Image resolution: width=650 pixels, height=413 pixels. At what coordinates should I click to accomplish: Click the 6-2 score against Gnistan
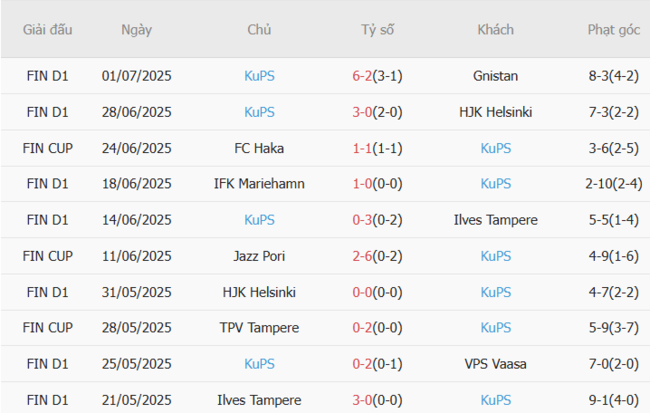pyautogui.click(x=364, y=76)
